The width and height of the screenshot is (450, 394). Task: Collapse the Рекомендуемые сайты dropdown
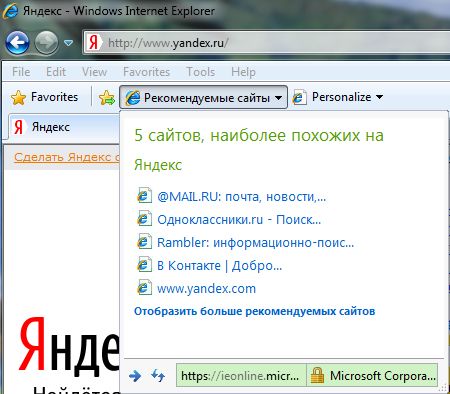coord(203,97)
